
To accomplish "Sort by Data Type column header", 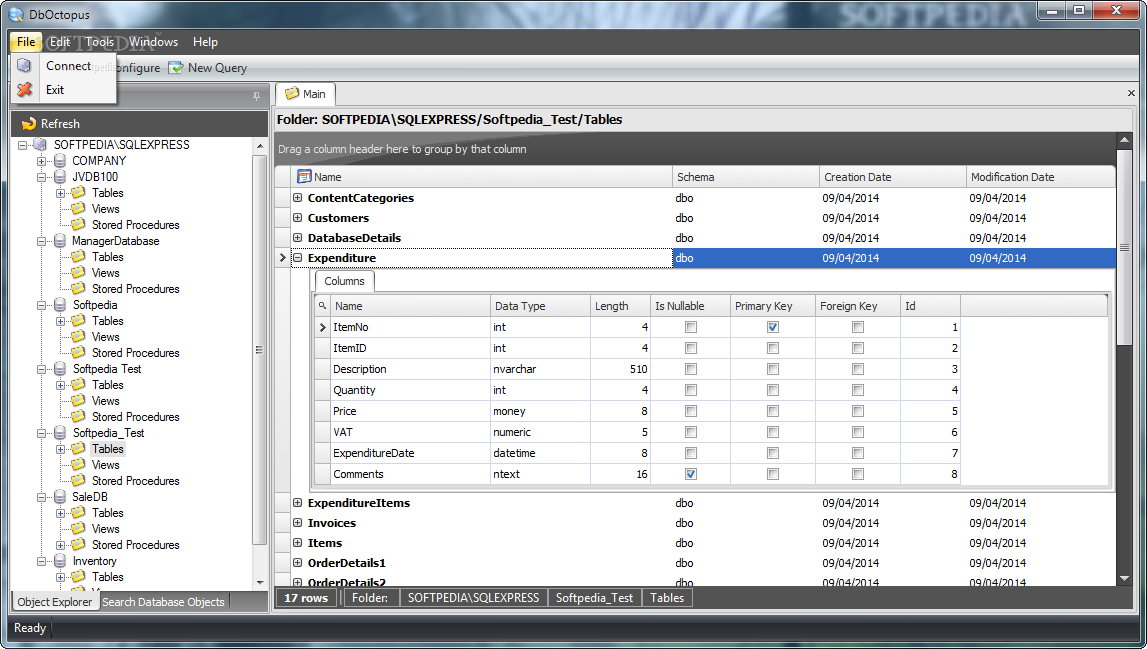I will [x=540, y=306].
